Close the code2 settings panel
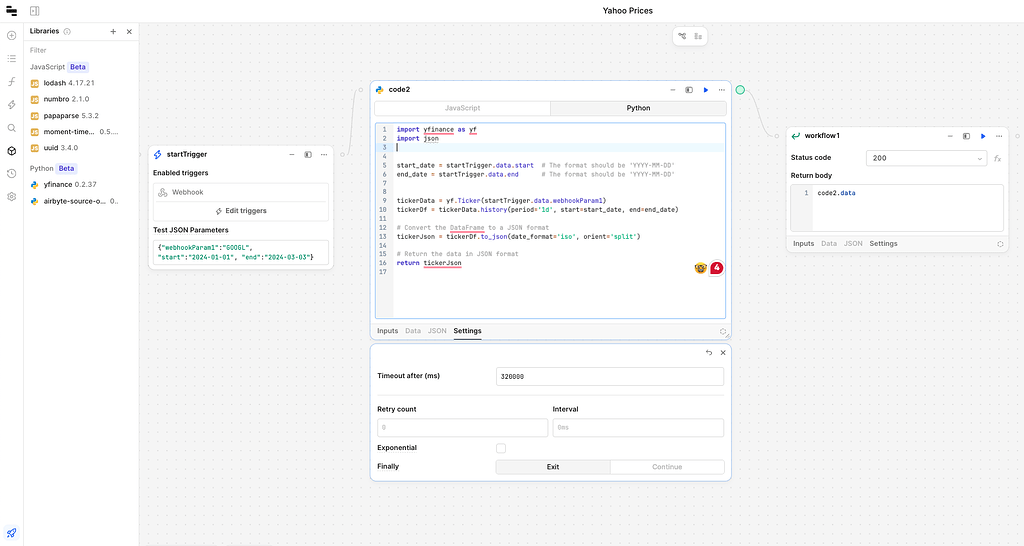The width and height of the screenshot is (1024, 546). tap(723, 353)
